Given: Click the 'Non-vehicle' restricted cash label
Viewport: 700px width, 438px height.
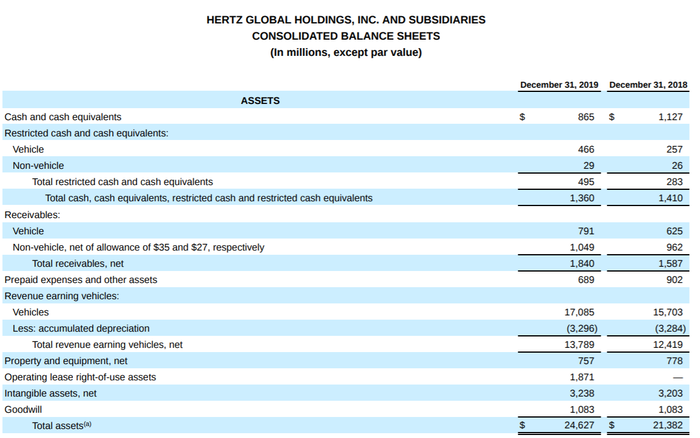Looking at the screenshot, I should click(38, 166).
